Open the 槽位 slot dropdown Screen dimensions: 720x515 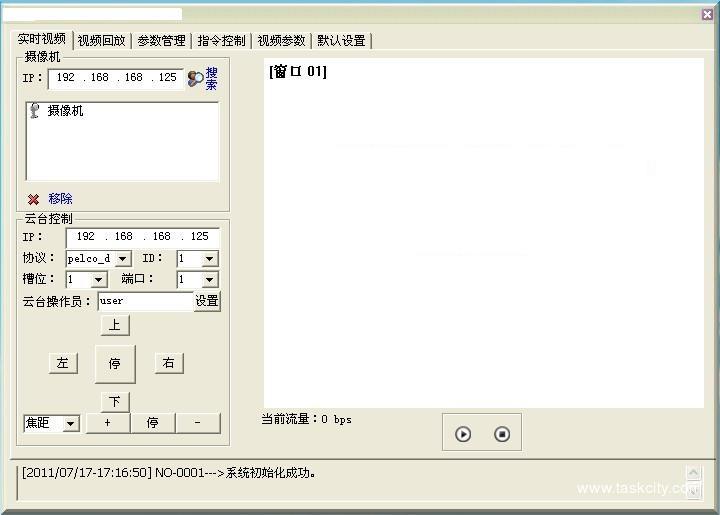point(98,279)
